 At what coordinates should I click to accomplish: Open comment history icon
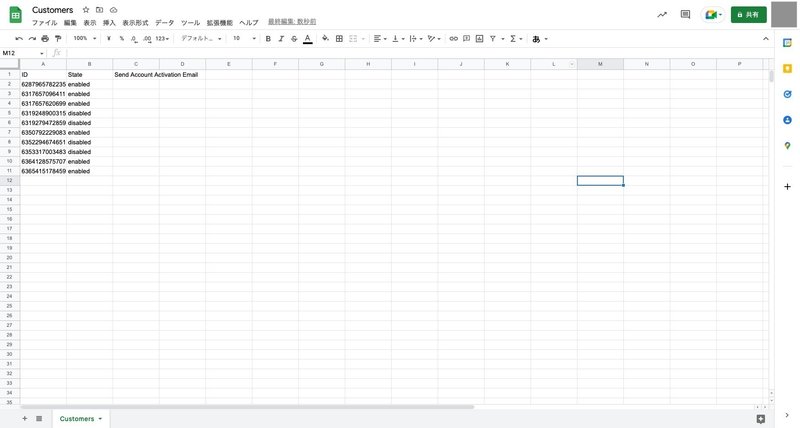coord(685,15)
